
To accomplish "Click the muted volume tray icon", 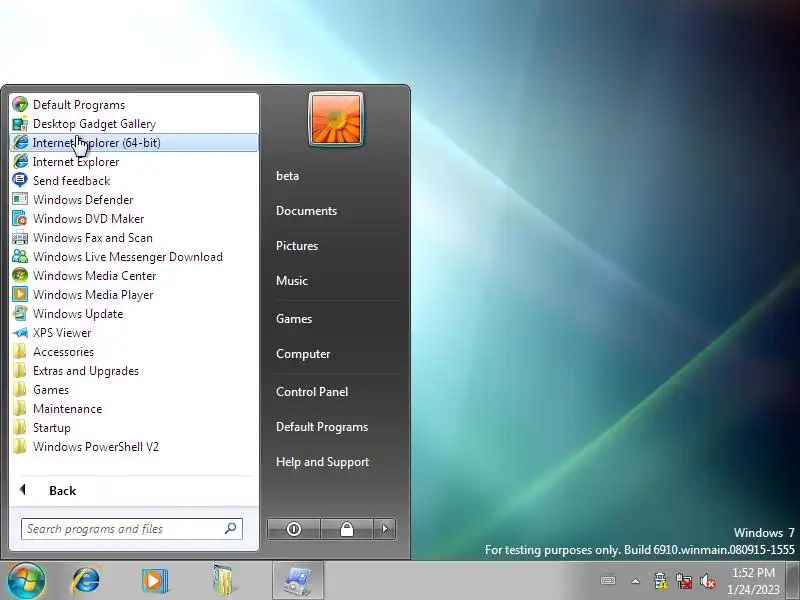I will tap(708, 581).
